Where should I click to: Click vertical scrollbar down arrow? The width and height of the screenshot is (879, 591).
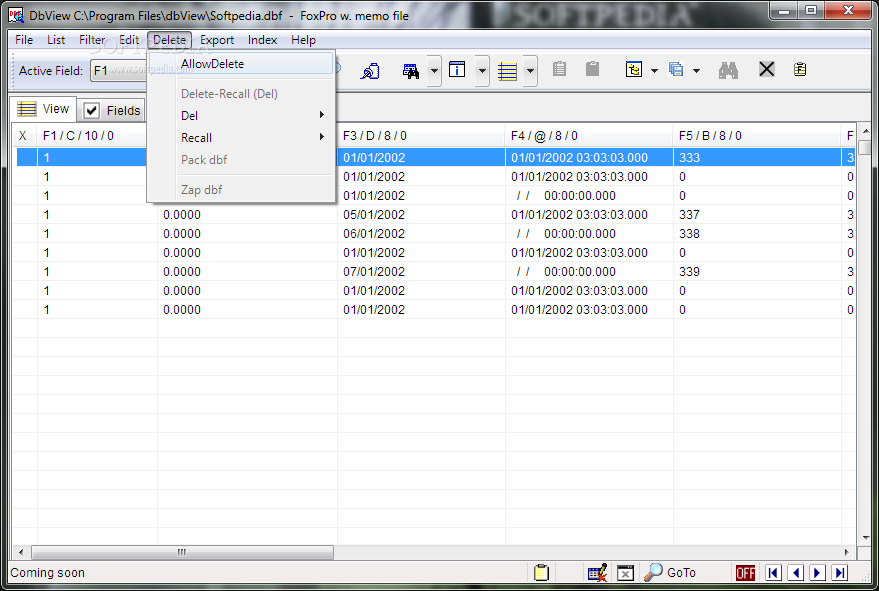point(866,538)
